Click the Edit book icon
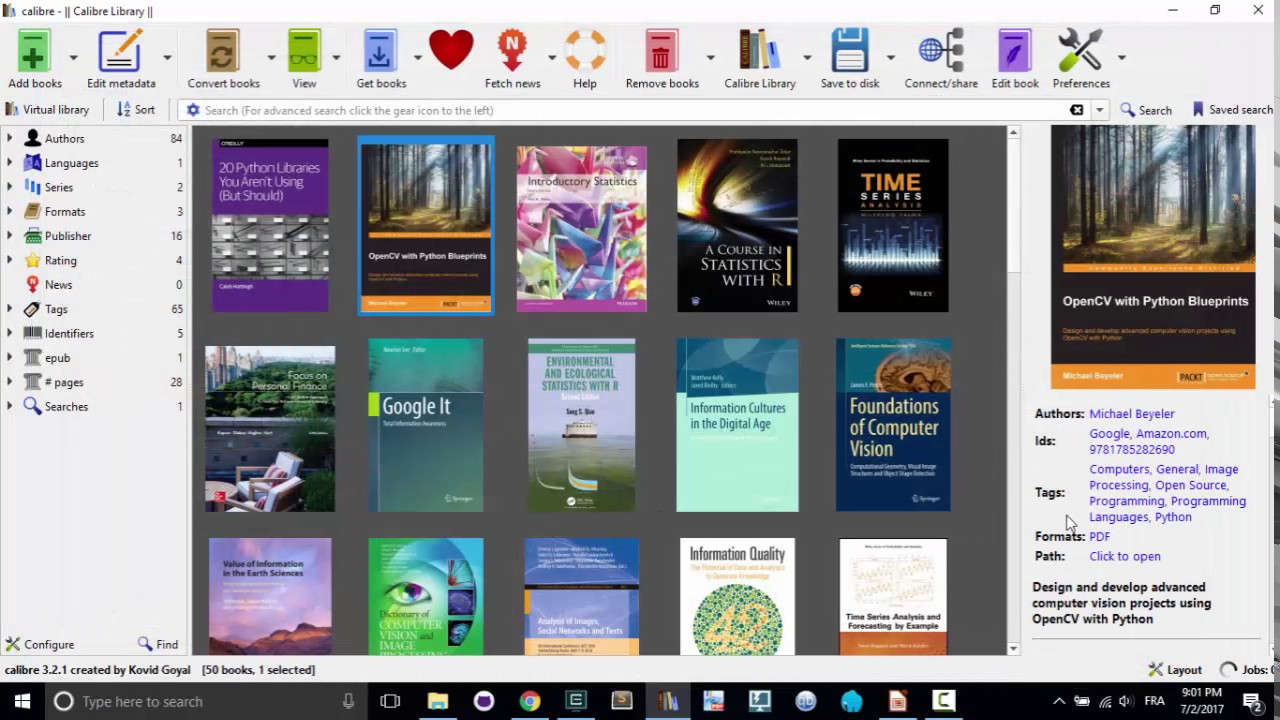The width and height of the screenshot is (1280, 720). point(1014,52)
